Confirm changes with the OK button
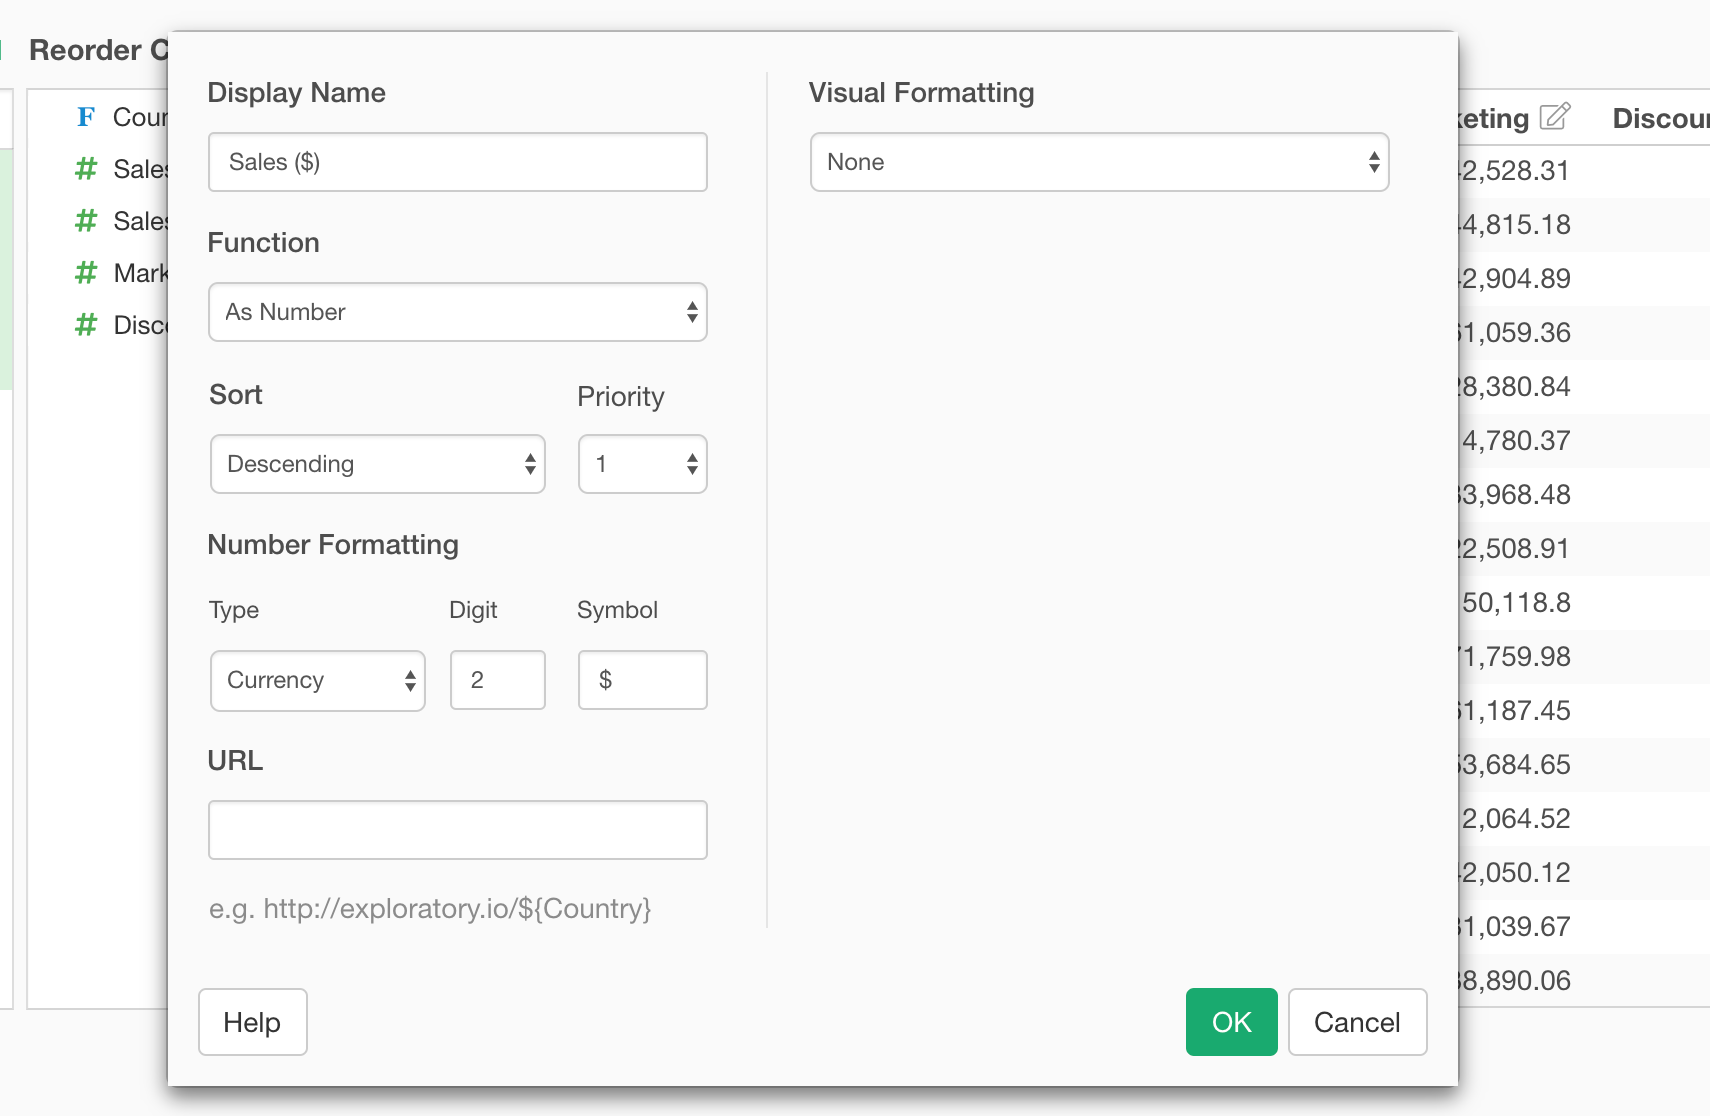Screen dimensions: 1710x1116 click(1231, 1022)
